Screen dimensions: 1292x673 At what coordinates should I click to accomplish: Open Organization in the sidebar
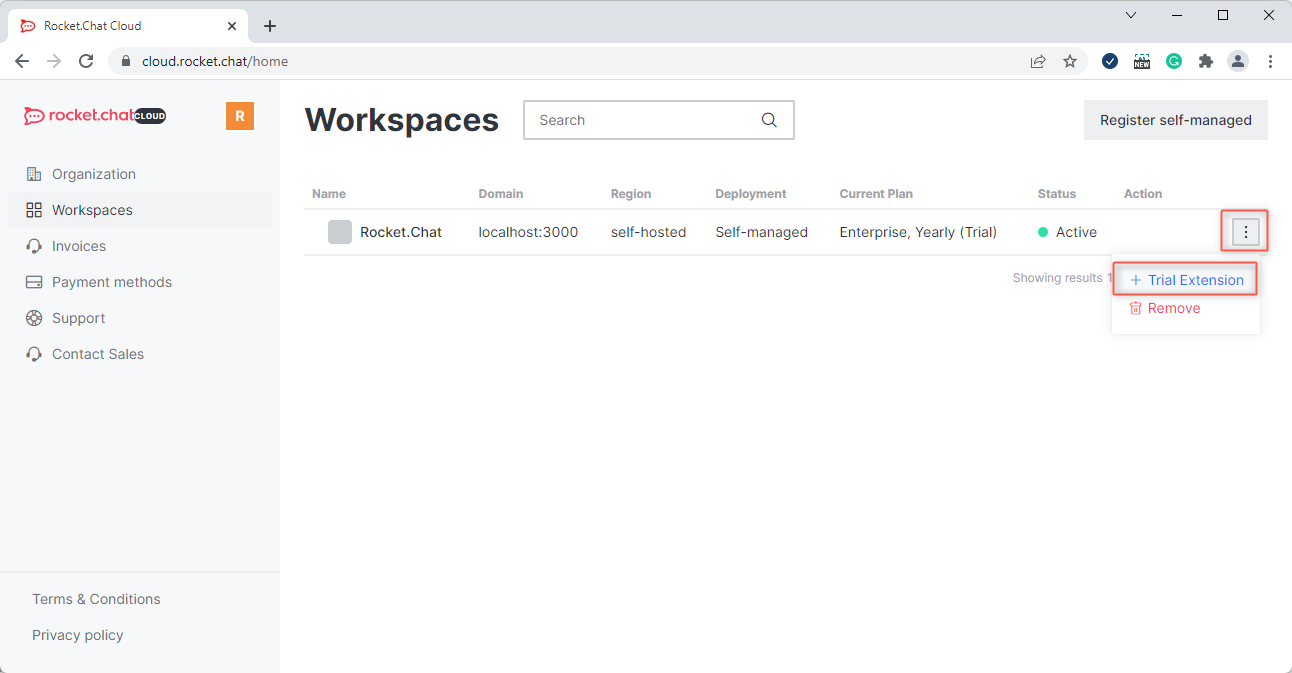(140, 174)
